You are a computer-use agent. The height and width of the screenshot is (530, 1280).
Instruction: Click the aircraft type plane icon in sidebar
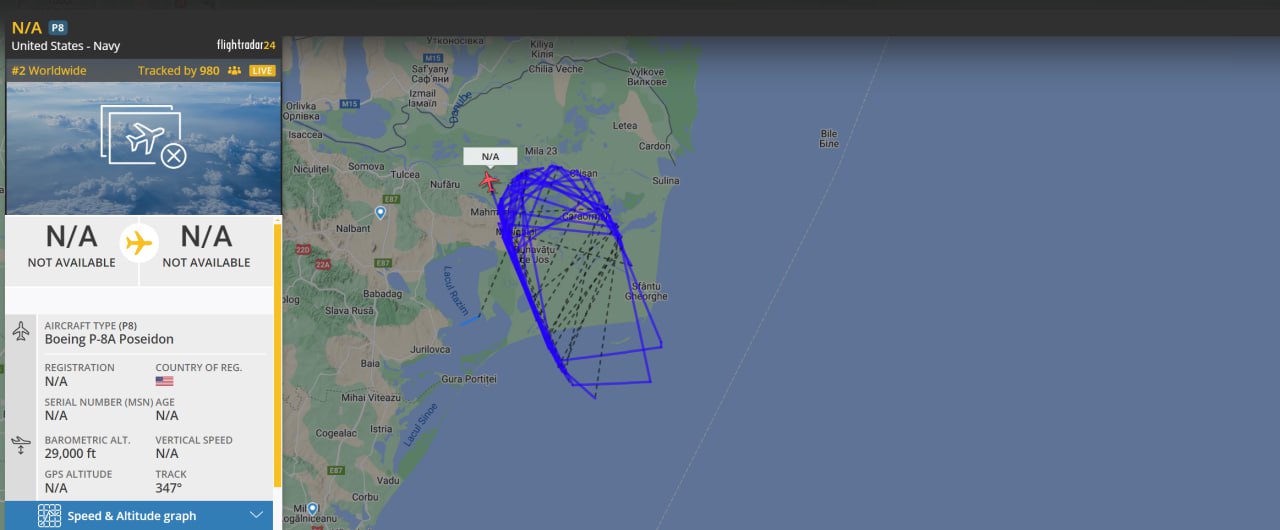(x=21, y=331)
